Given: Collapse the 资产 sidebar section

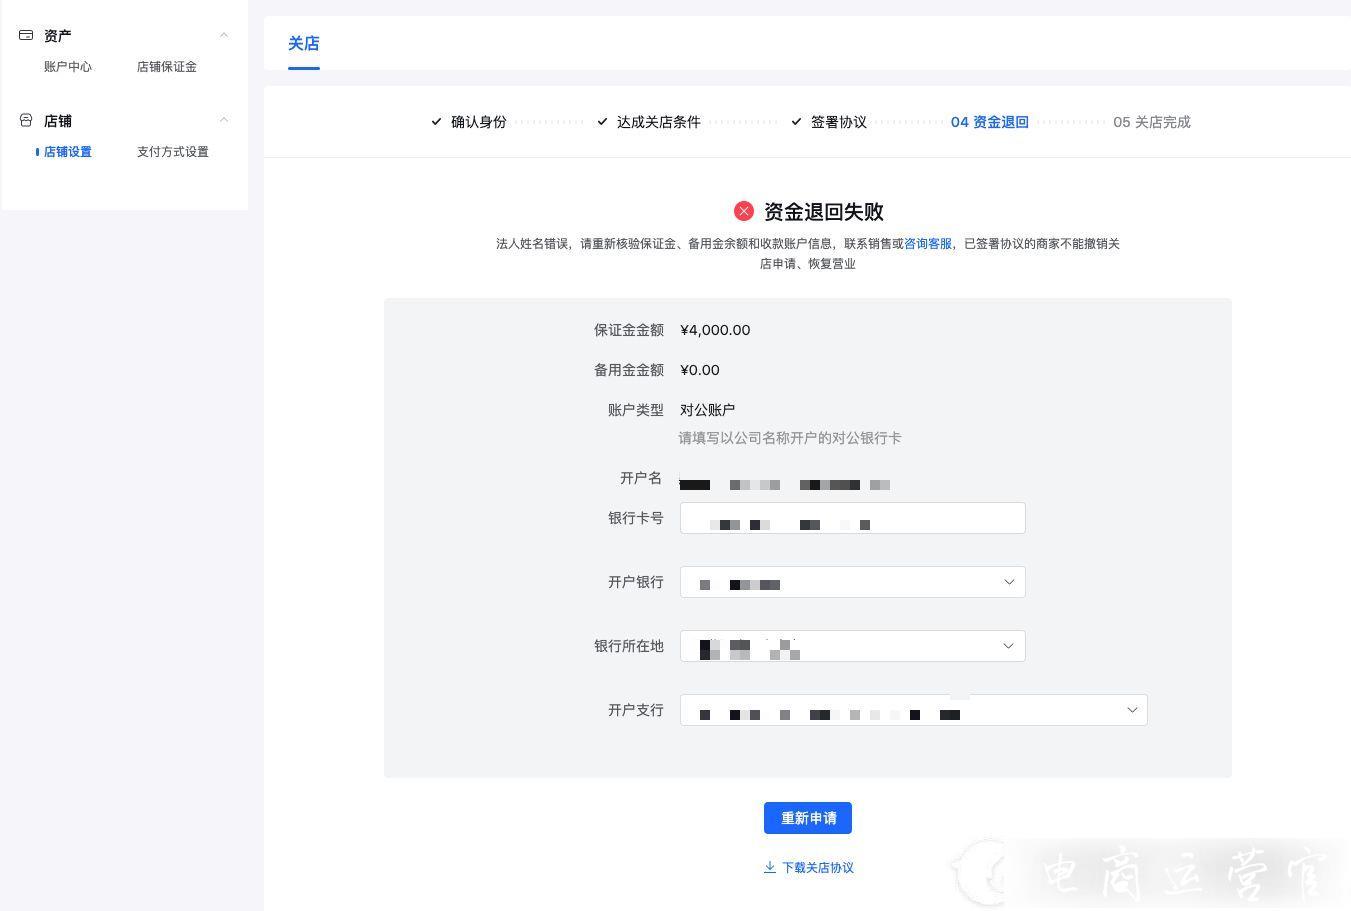Looking at the screenshot, I should (x=224, y=35).
